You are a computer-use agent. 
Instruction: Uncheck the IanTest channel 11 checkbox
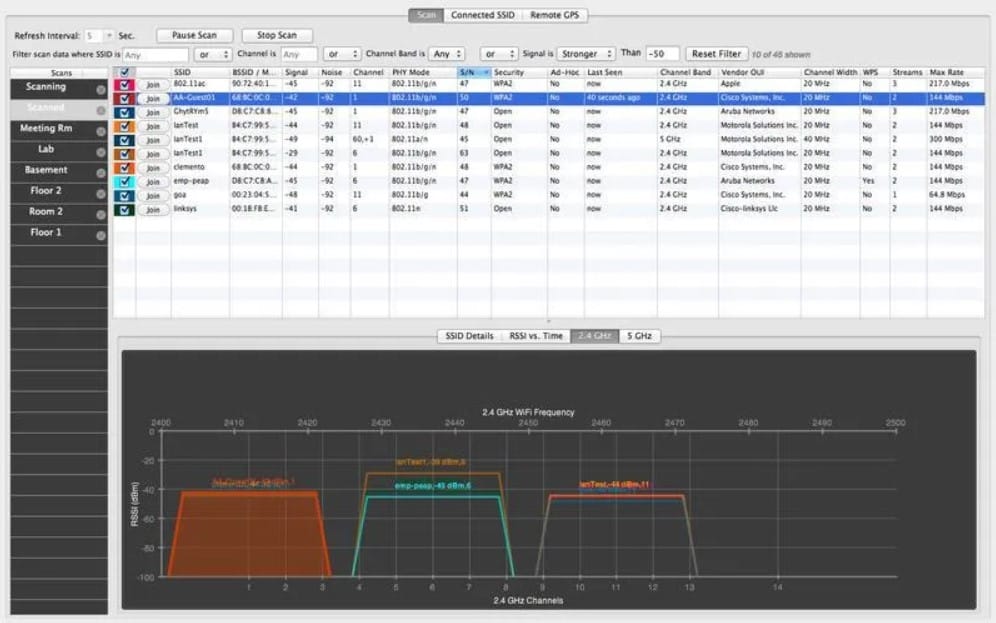[124, 126]
